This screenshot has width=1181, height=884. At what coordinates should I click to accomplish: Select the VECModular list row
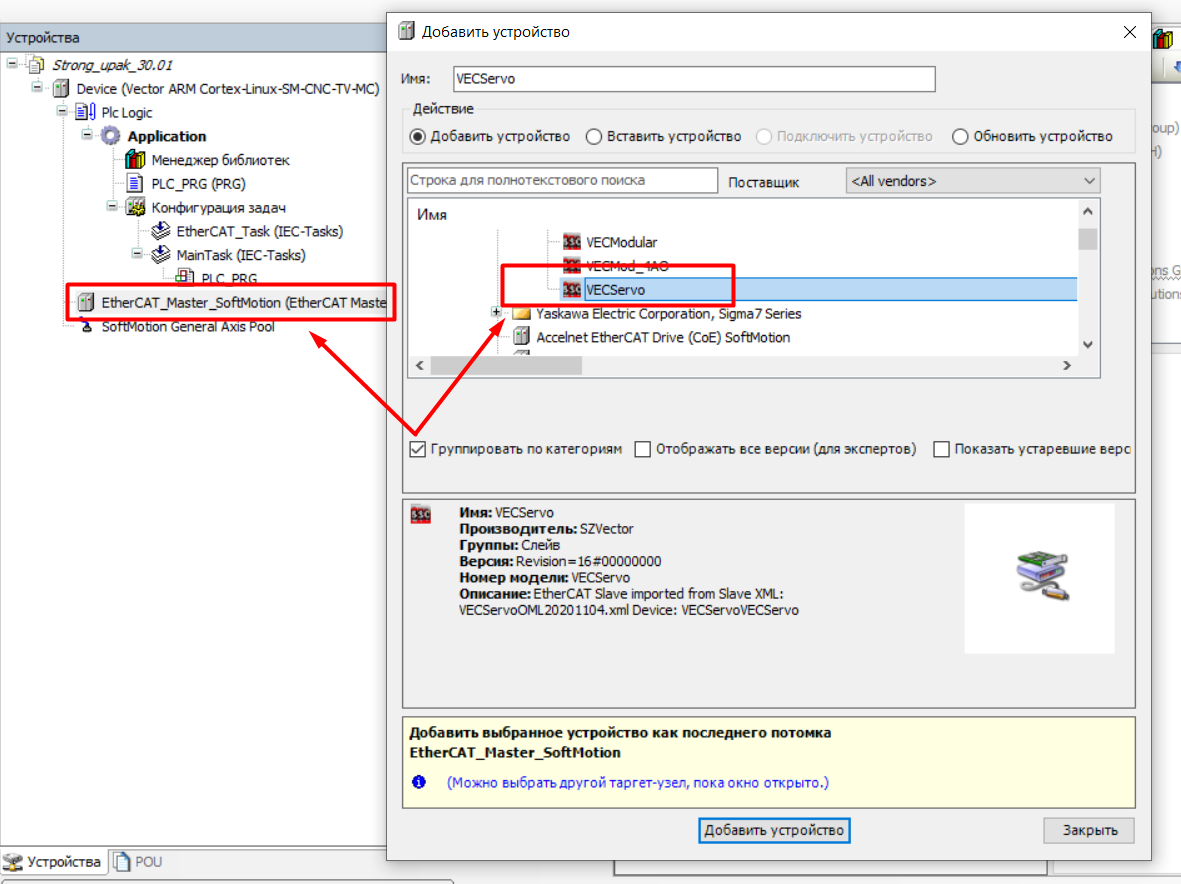click(621, 242)
